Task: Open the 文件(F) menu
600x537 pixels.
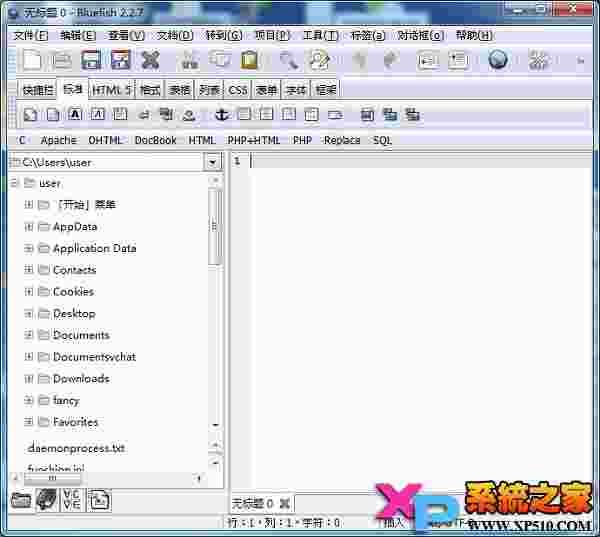Action: point(30,36)
